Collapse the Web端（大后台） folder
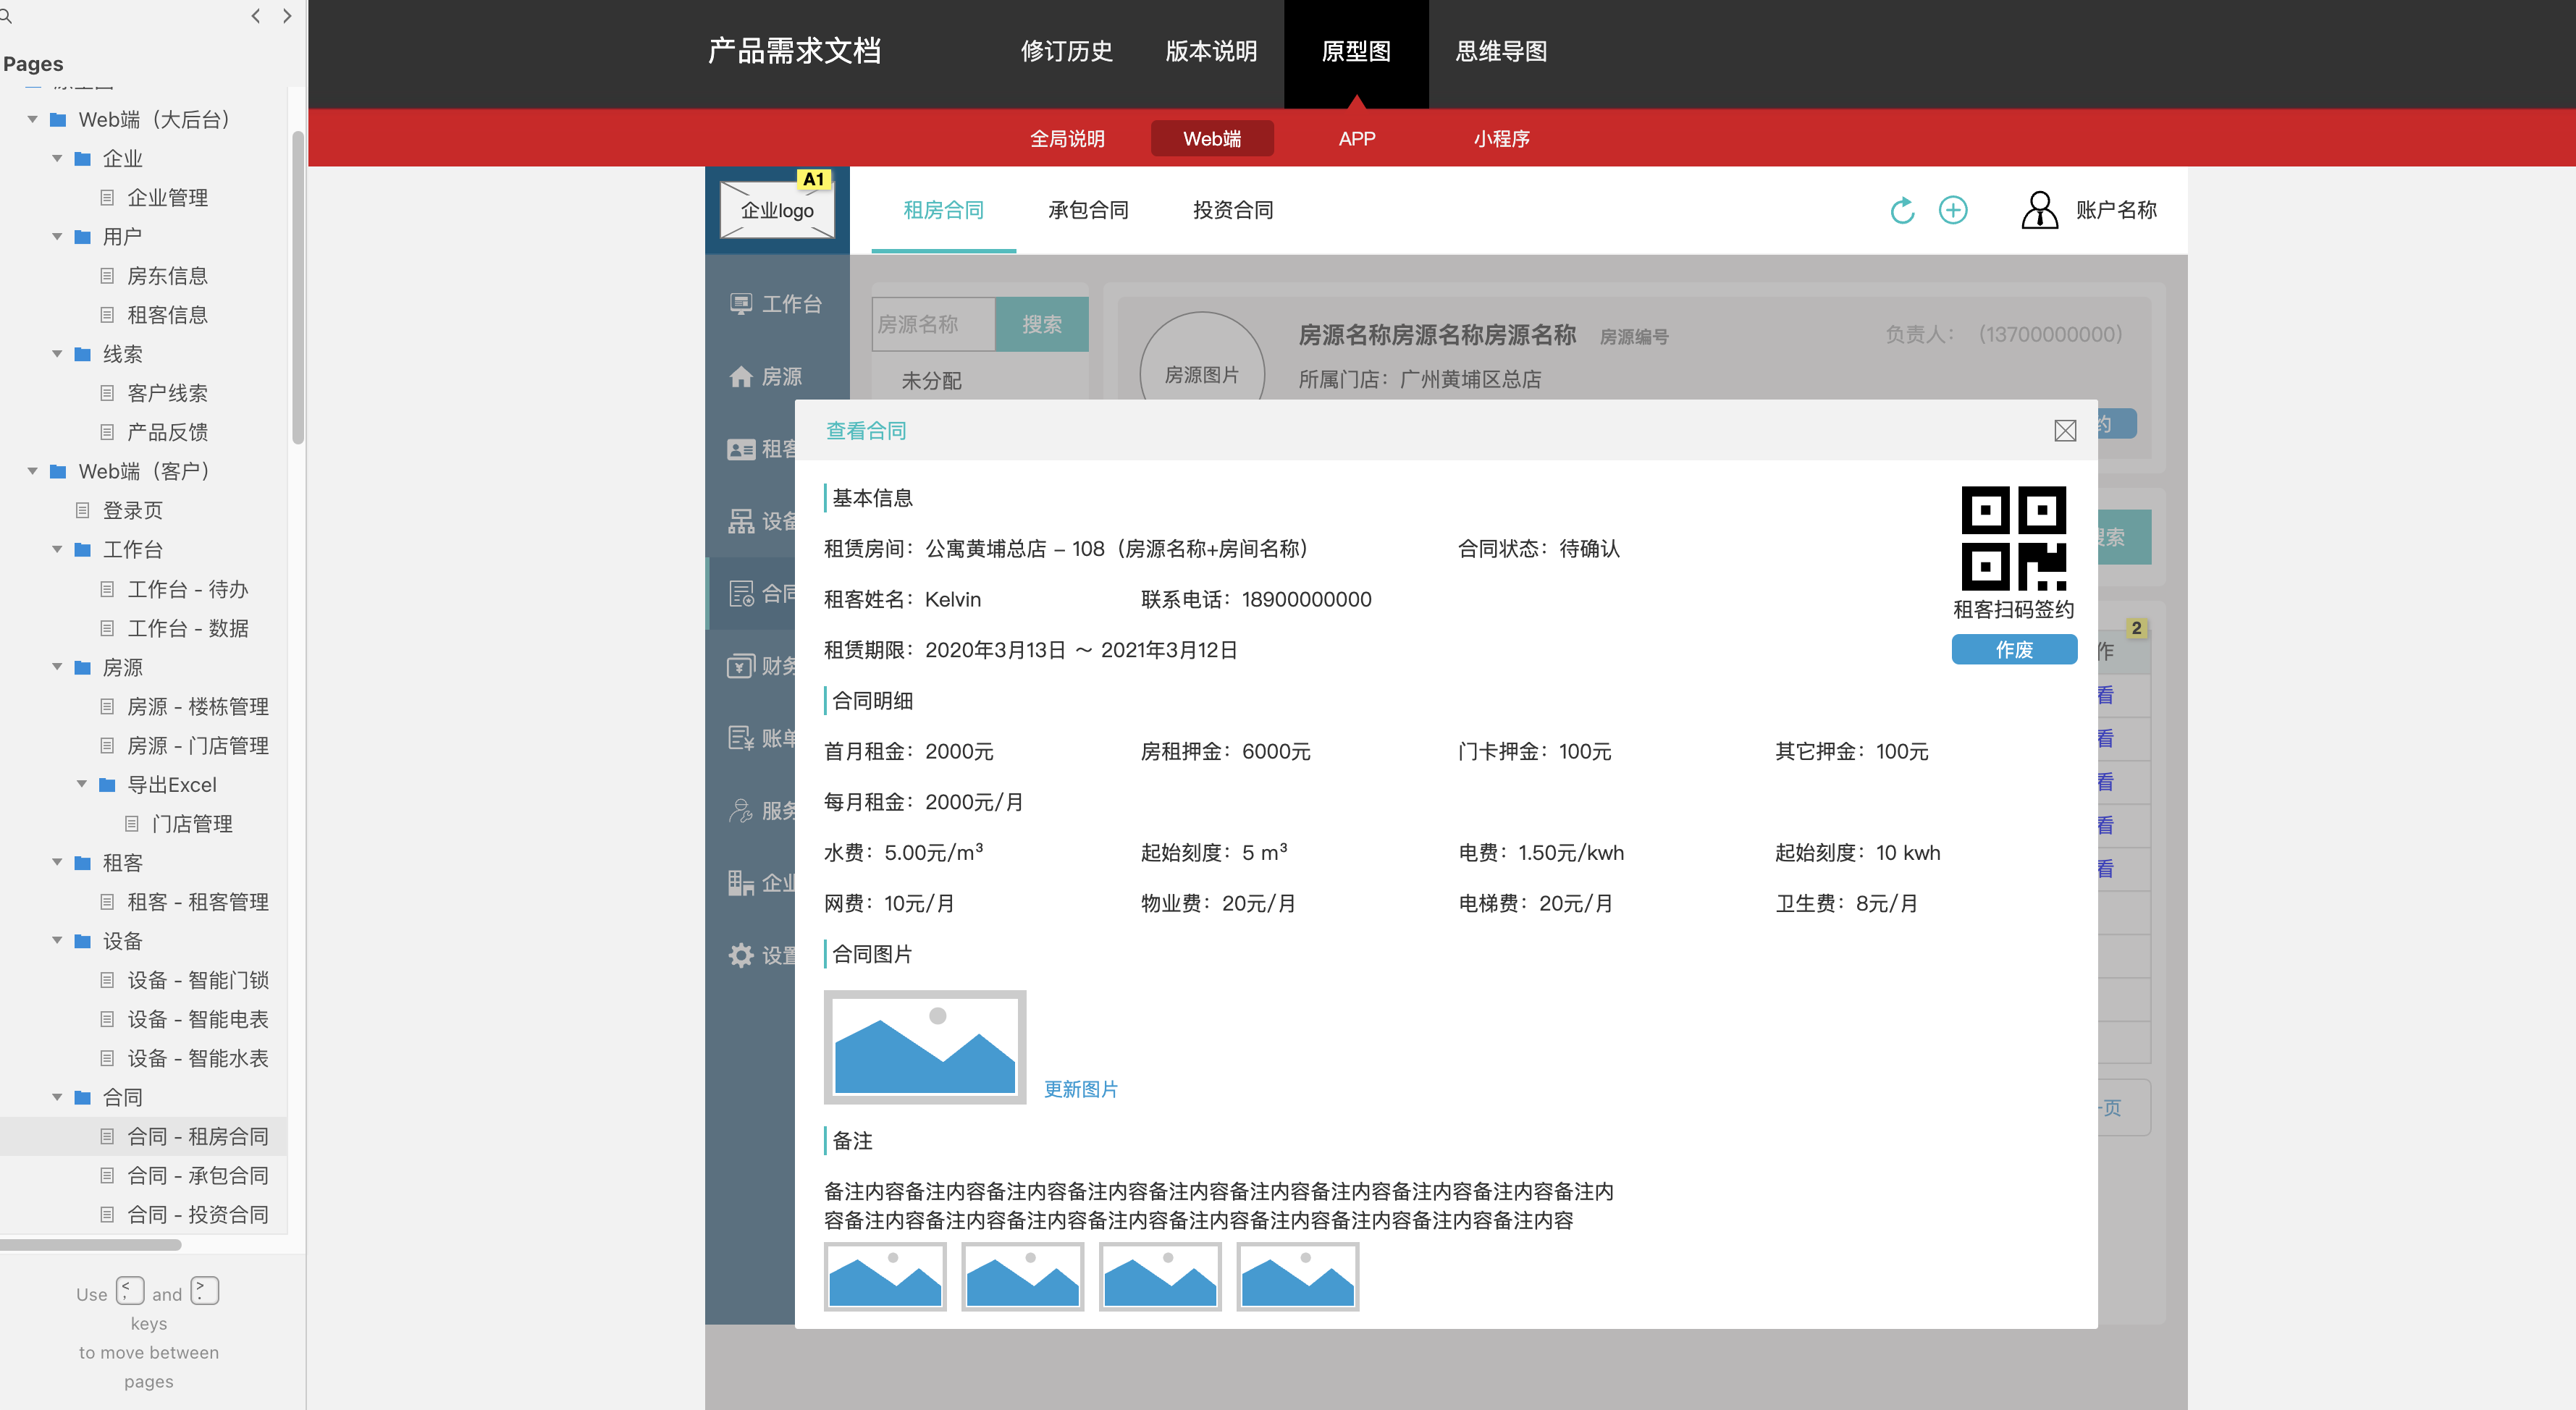This screenshot has width=2576, height=1410. click(x=32, y=120)
